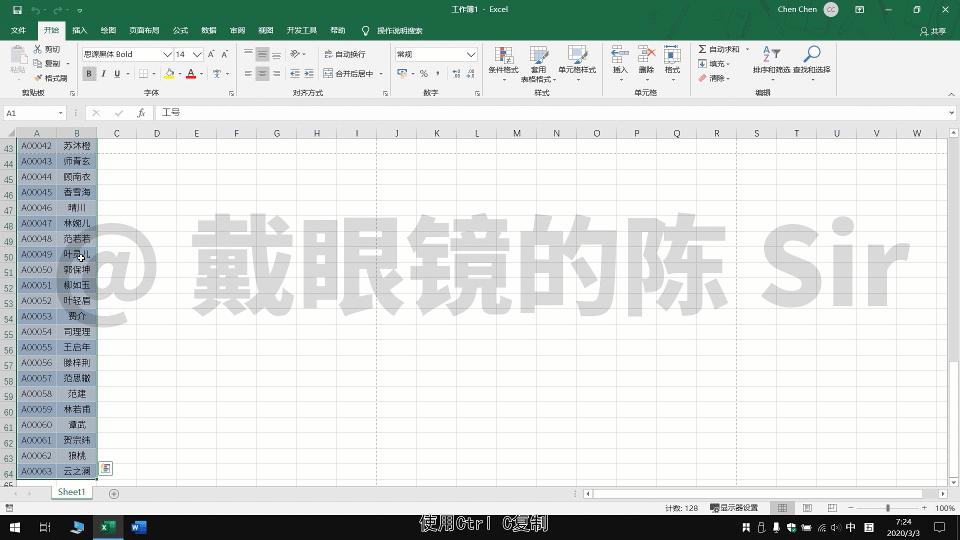Switch to the Page Layout (页面布局) tab
Screen dimensions: 960x540
pyautogui.click(x=144, y=30)
